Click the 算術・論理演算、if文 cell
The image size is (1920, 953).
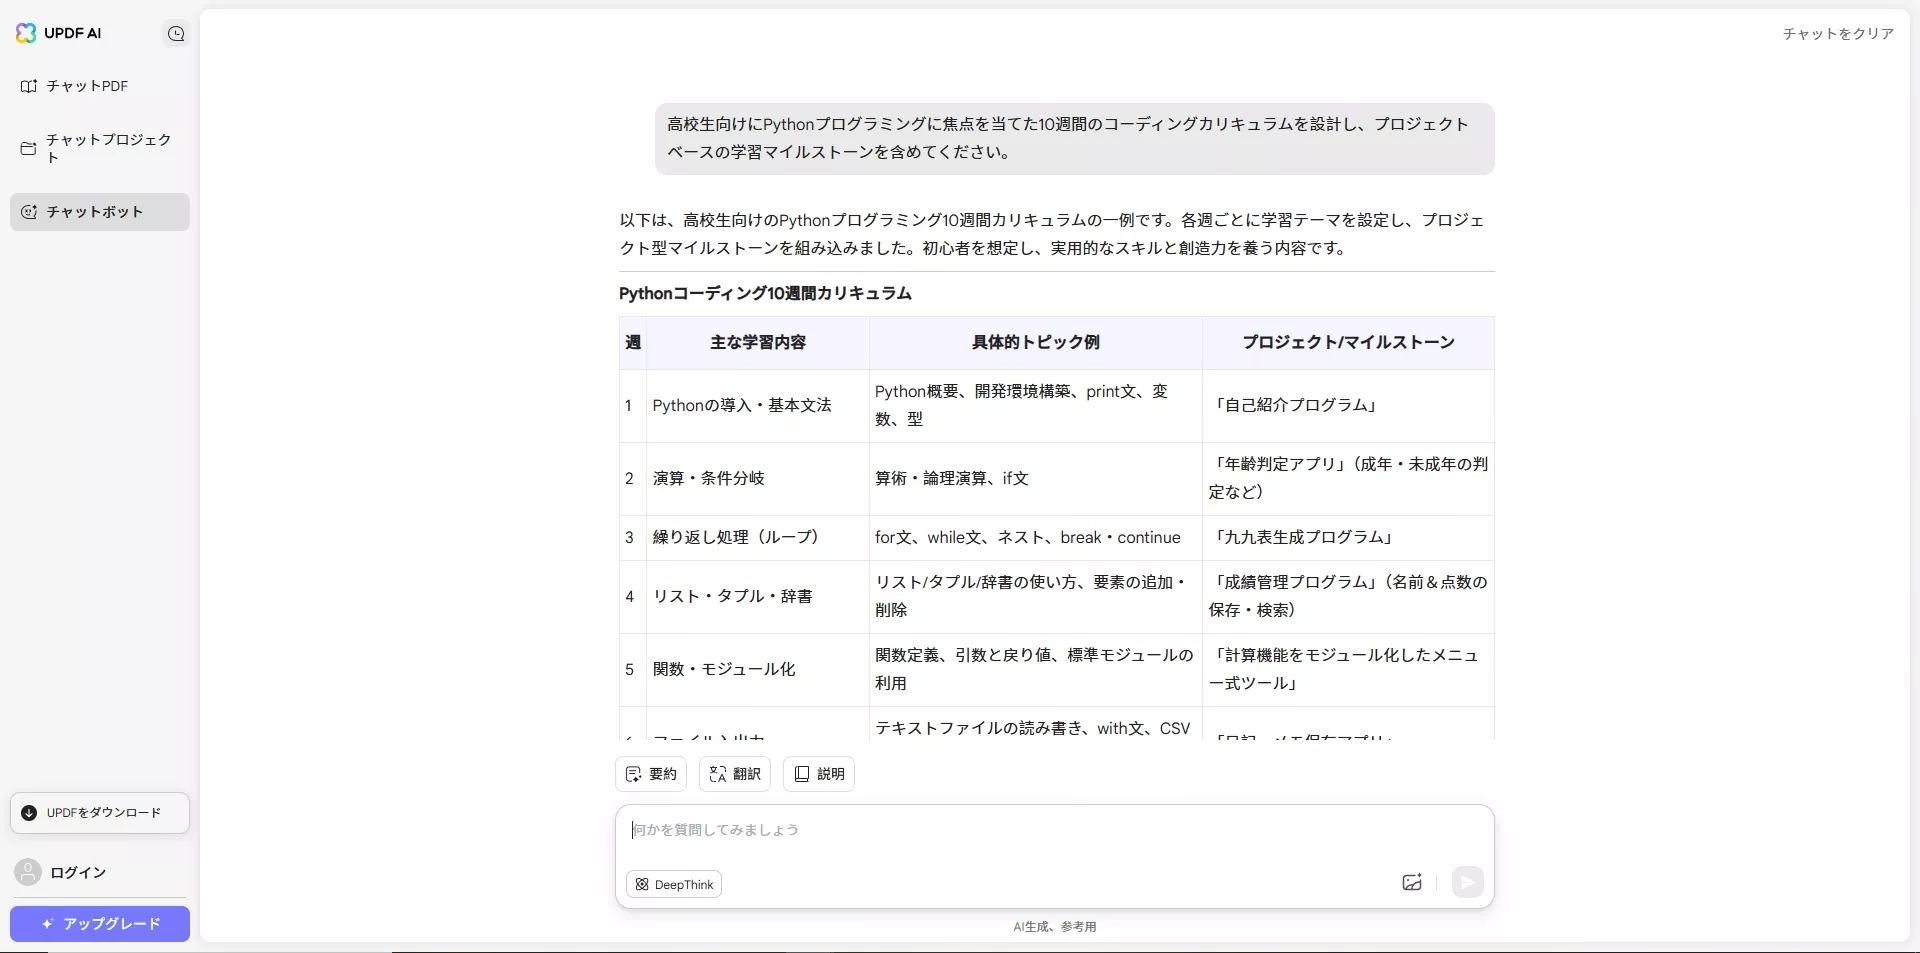tap(1036, 479)
